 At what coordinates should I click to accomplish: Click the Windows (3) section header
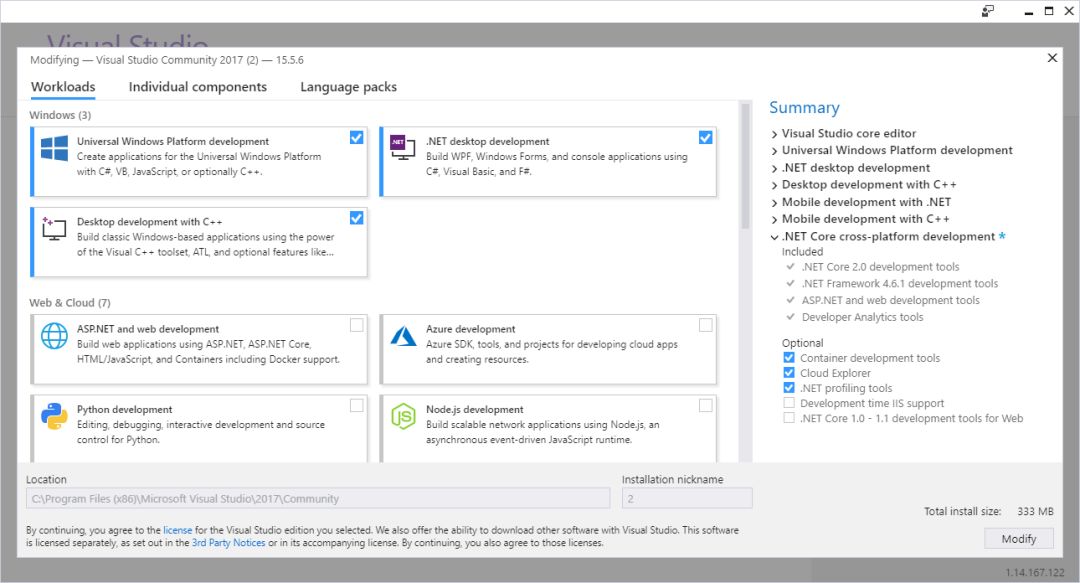[x=60, y=115]
